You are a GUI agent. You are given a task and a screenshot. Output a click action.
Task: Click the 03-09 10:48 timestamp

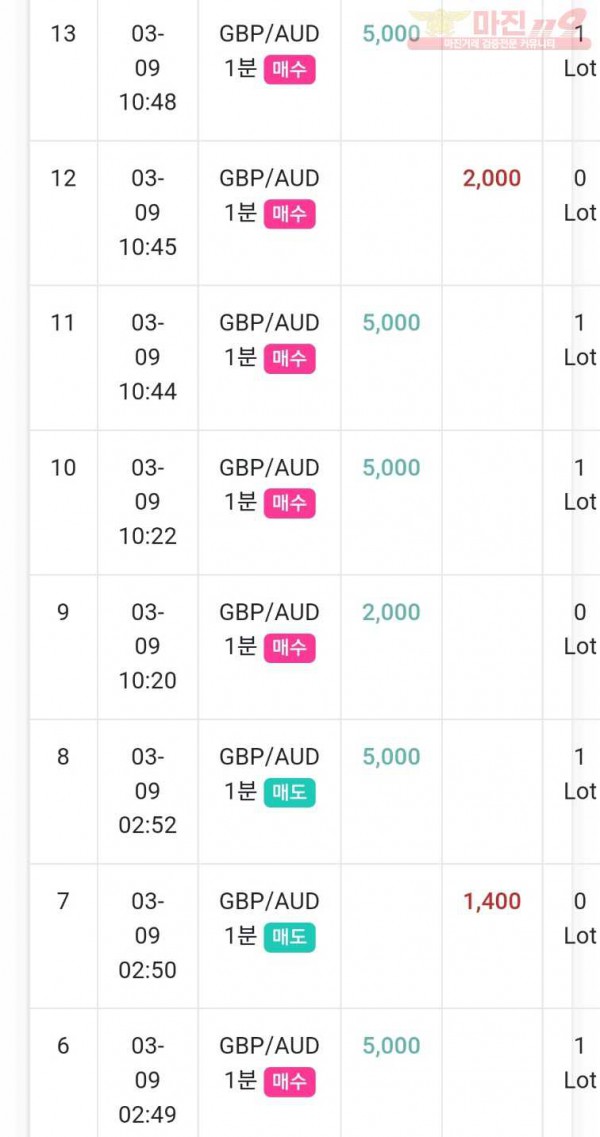tap(148, 68)
